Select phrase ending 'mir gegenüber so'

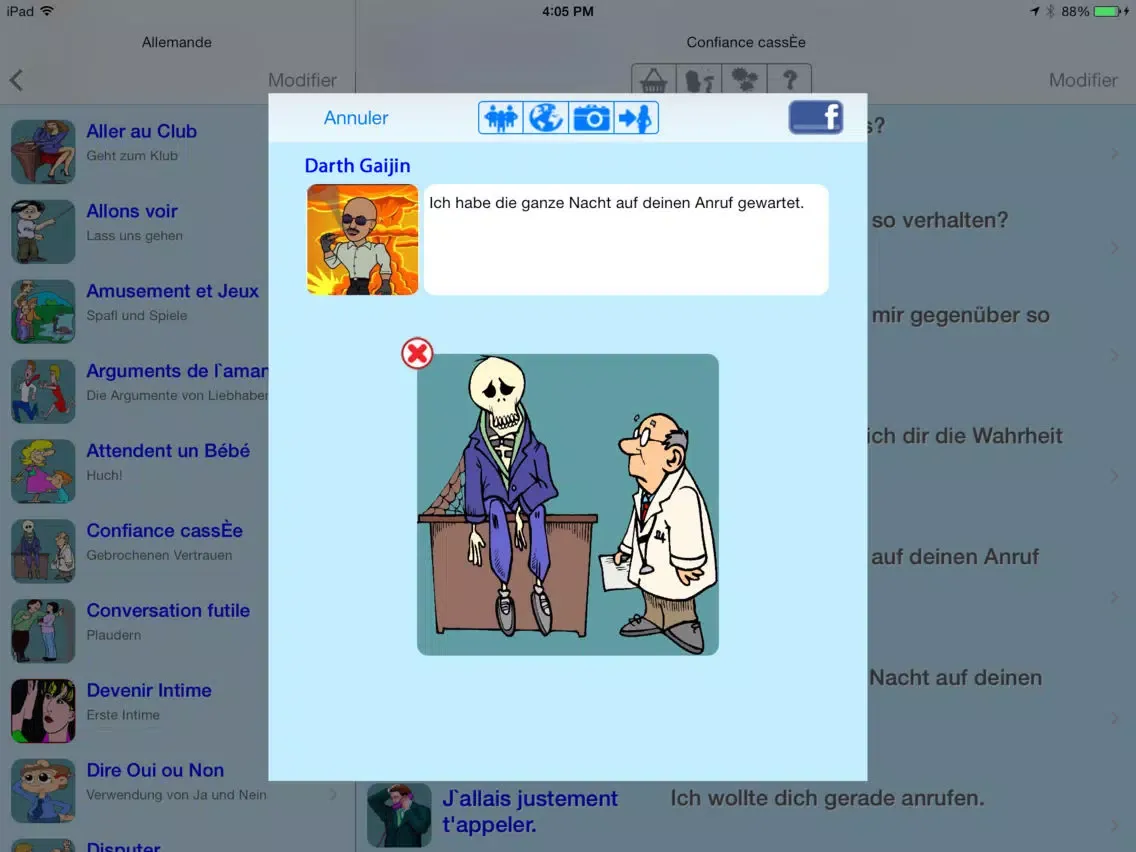click(961, 315)
